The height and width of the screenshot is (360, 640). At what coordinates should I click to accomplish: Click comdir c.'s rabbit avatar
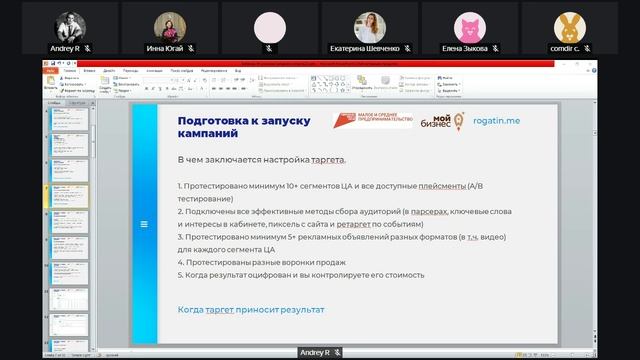point(570,27)
